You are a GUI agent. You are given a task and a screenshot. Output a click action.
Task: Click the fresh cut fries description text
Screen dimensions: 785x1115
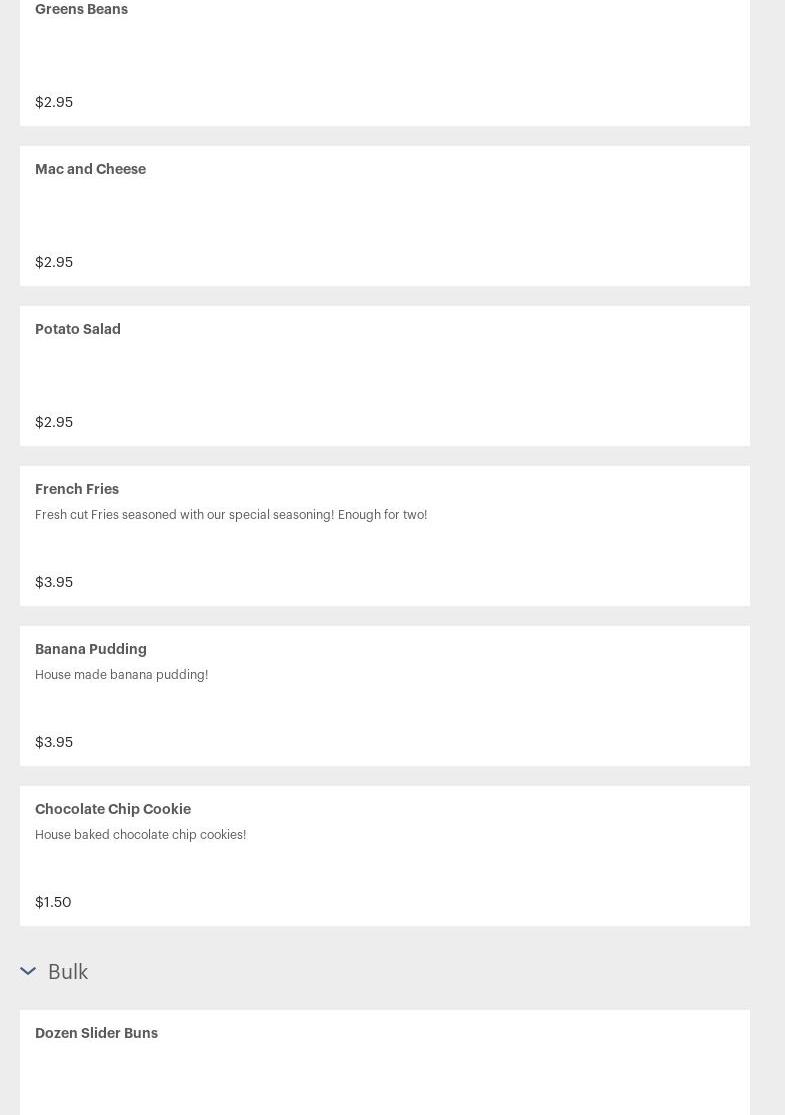(231, 515)
